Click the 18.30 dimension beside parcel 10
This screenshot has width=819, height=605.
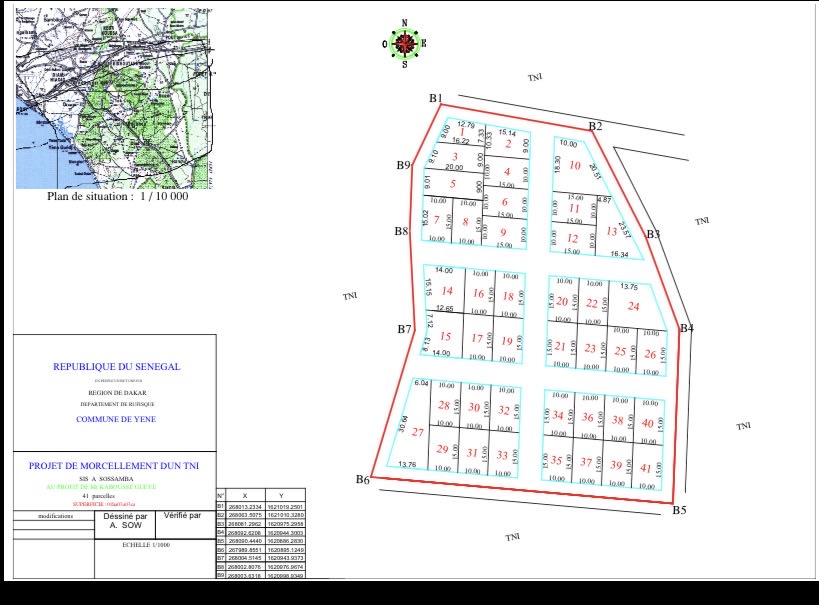[x=557, y=165]
